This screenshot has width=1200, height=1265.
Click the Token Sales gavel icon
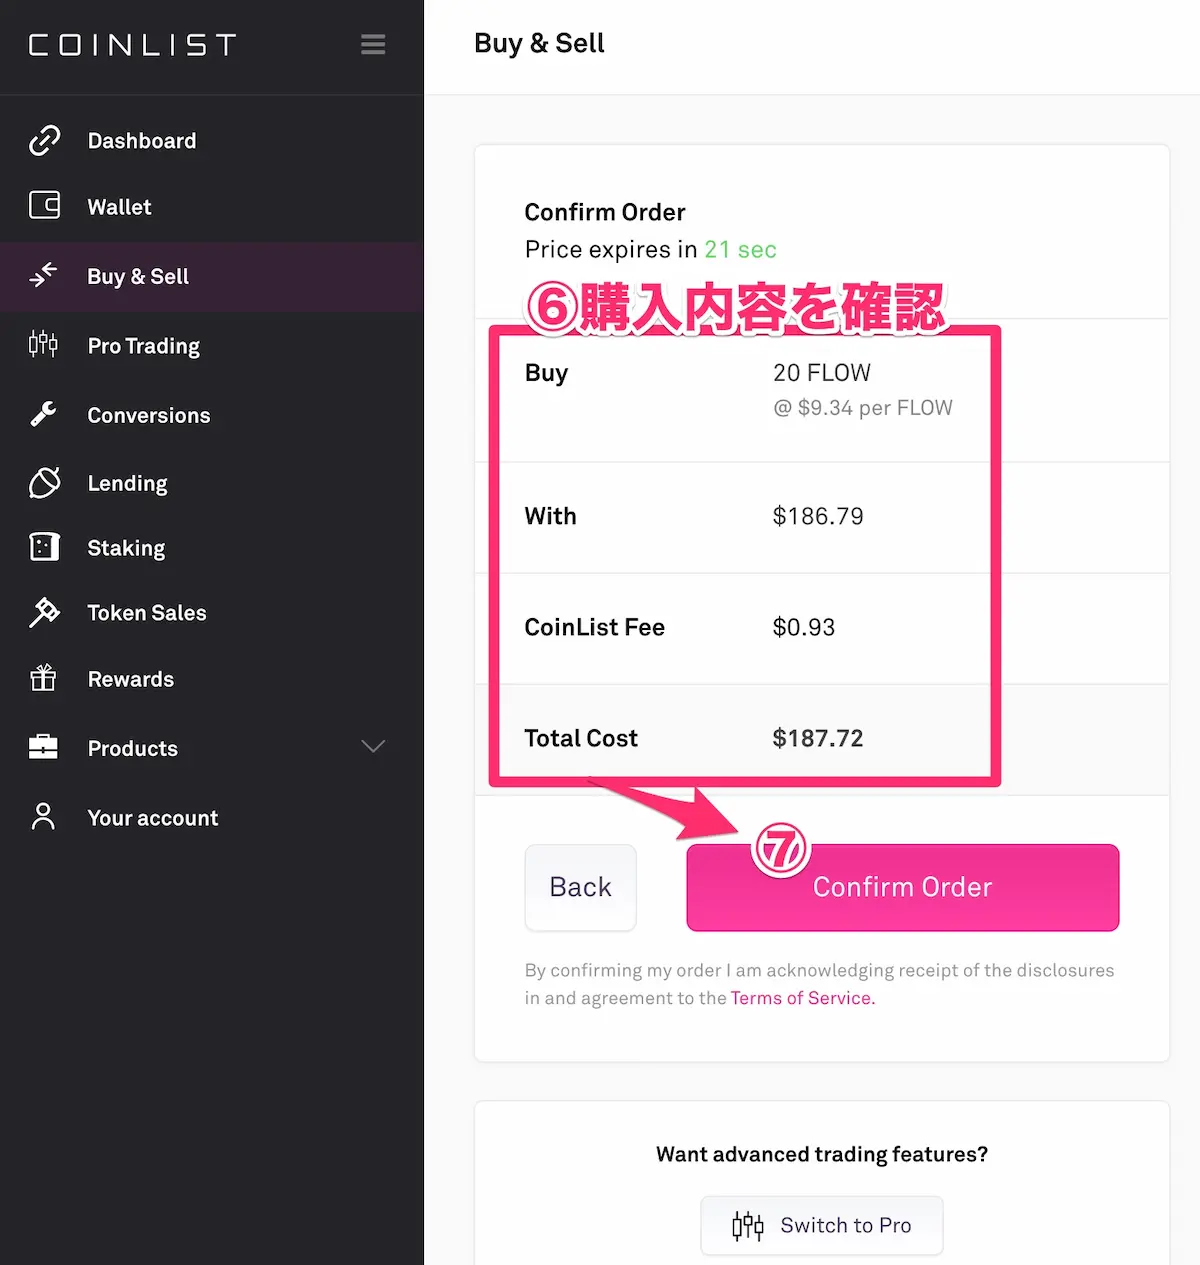(44, 612)
